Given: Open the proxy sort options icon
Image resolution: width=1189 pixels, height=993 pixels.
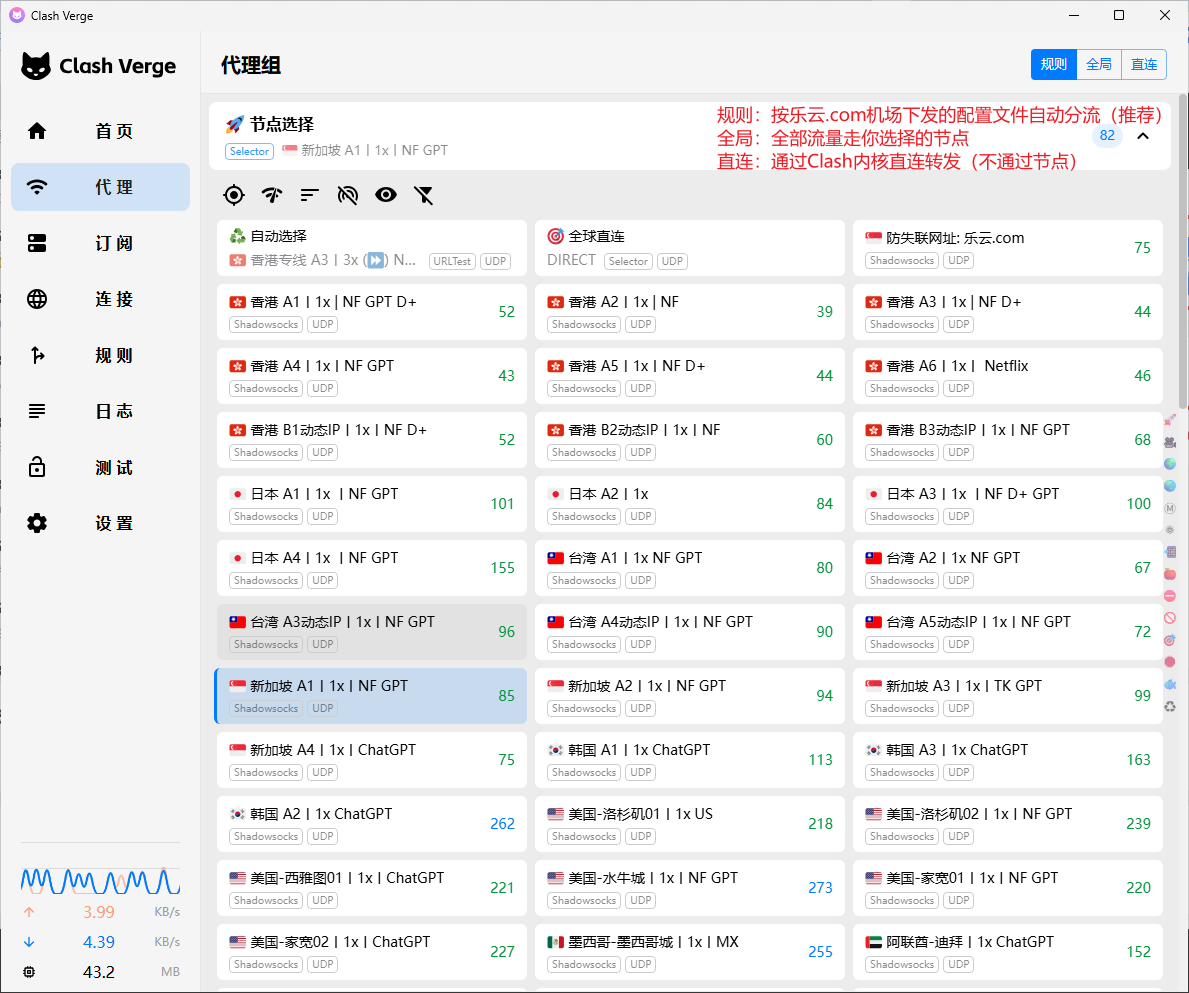Looking at the screenshot, I should coord(309,195).
